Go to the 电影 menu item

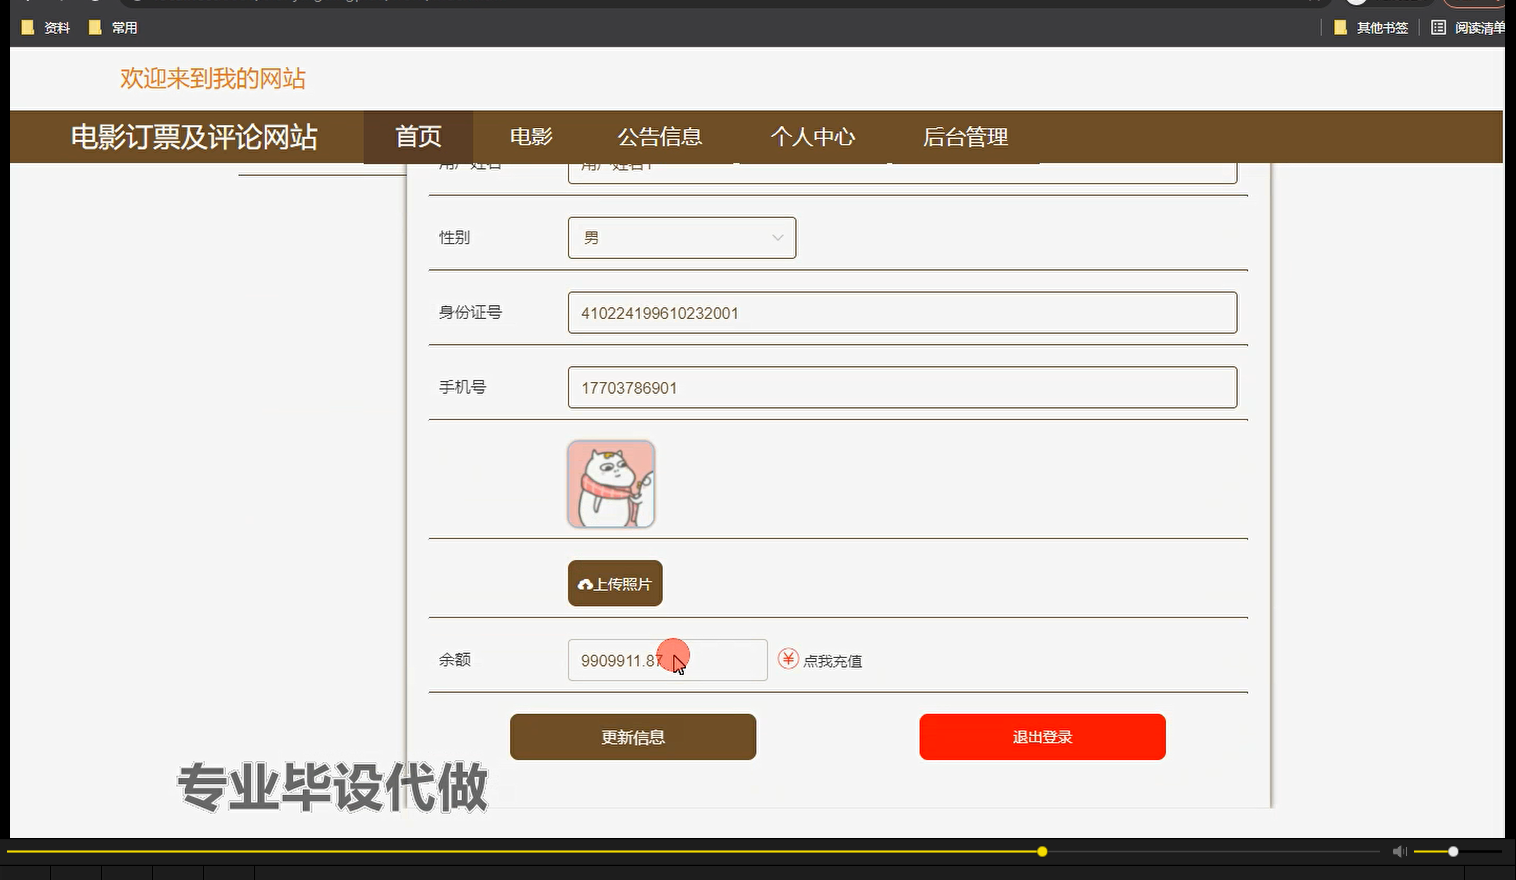(x=531, y=137)
